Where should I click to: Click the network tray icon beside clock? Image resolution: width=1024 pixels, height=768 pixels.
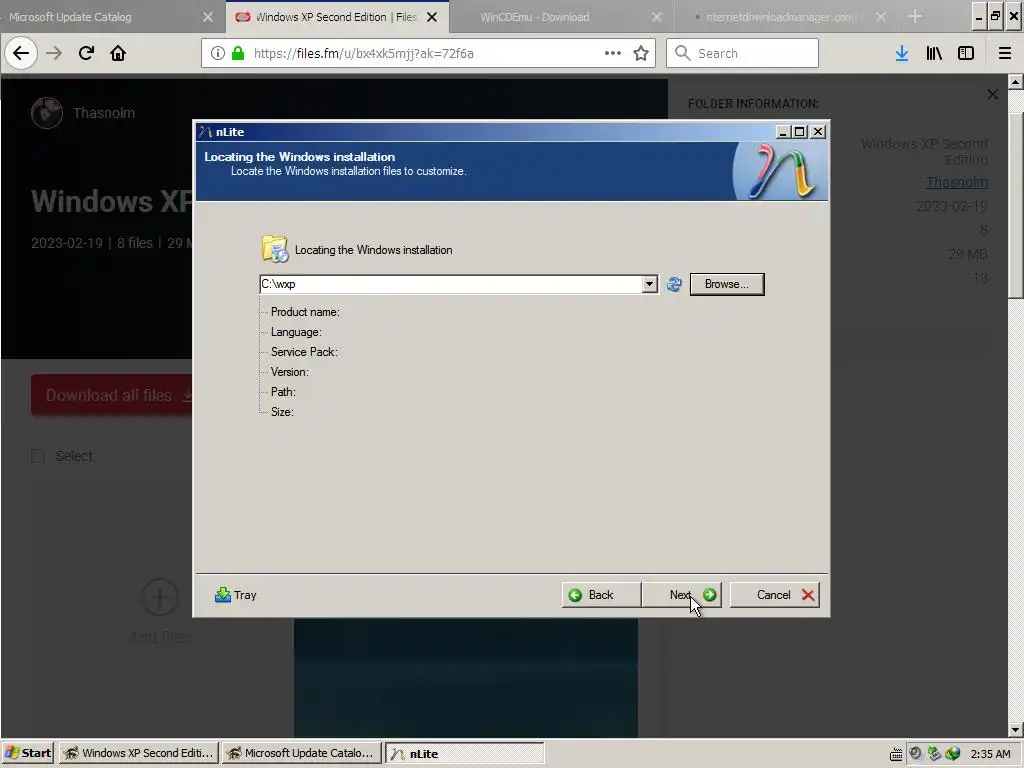(952, 754)
